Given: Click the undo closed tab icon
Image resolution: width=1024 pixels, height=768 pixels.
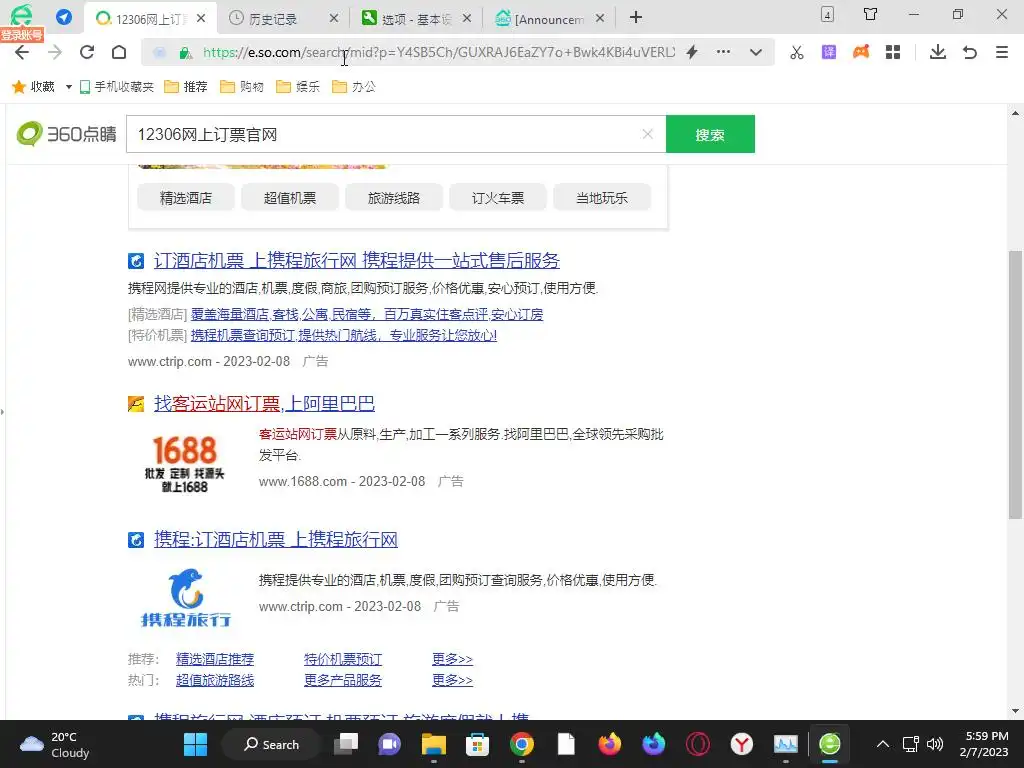Looking at the screenshot, I should [970, 52].
